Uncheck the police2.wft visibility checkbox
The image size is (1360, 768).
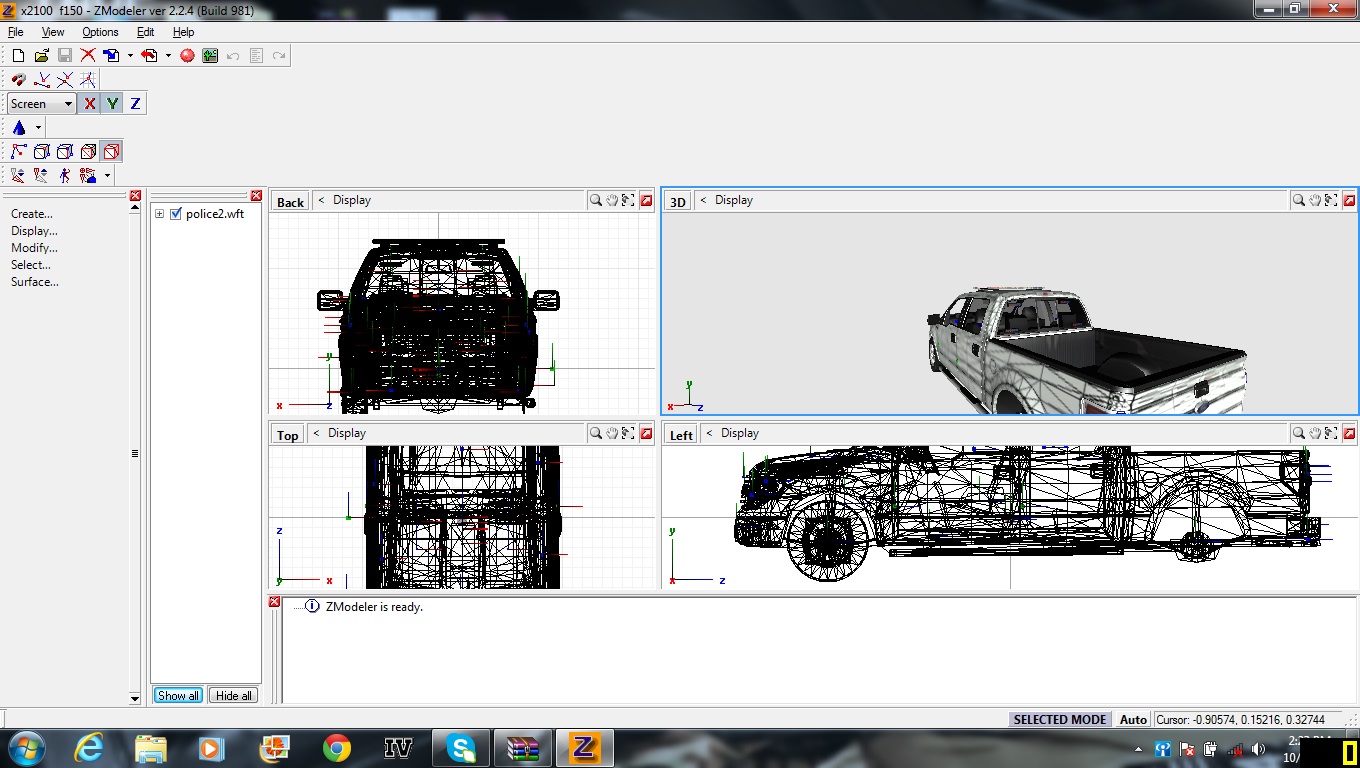coord(176,214)
